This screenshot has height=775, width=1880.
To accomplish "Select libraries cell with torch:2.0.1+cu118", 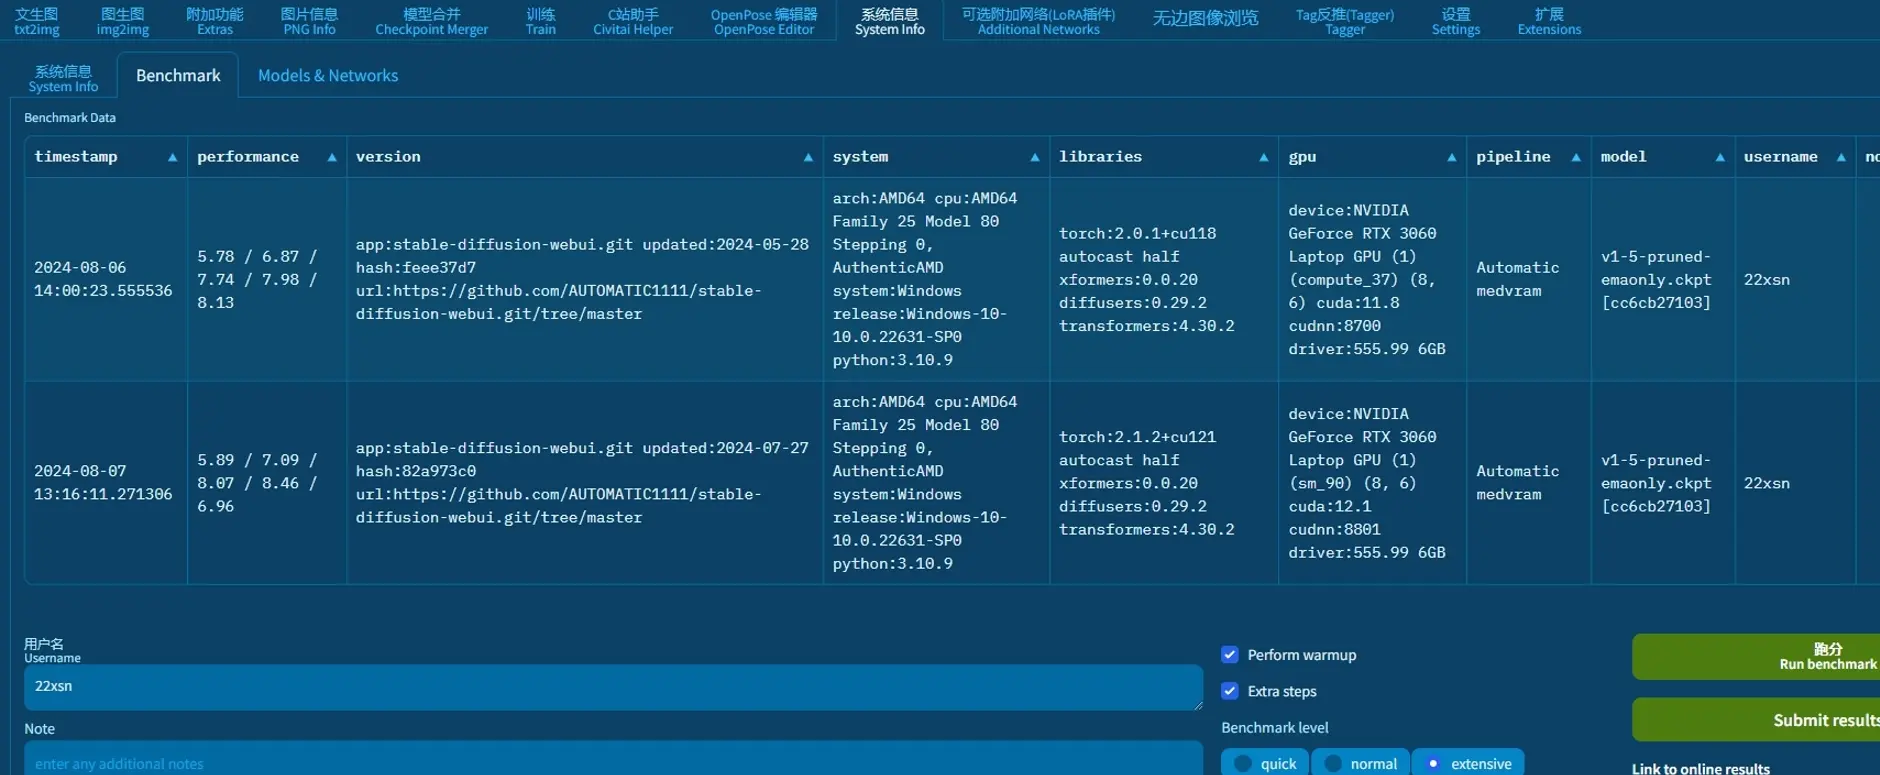I will click(1164, 280).
